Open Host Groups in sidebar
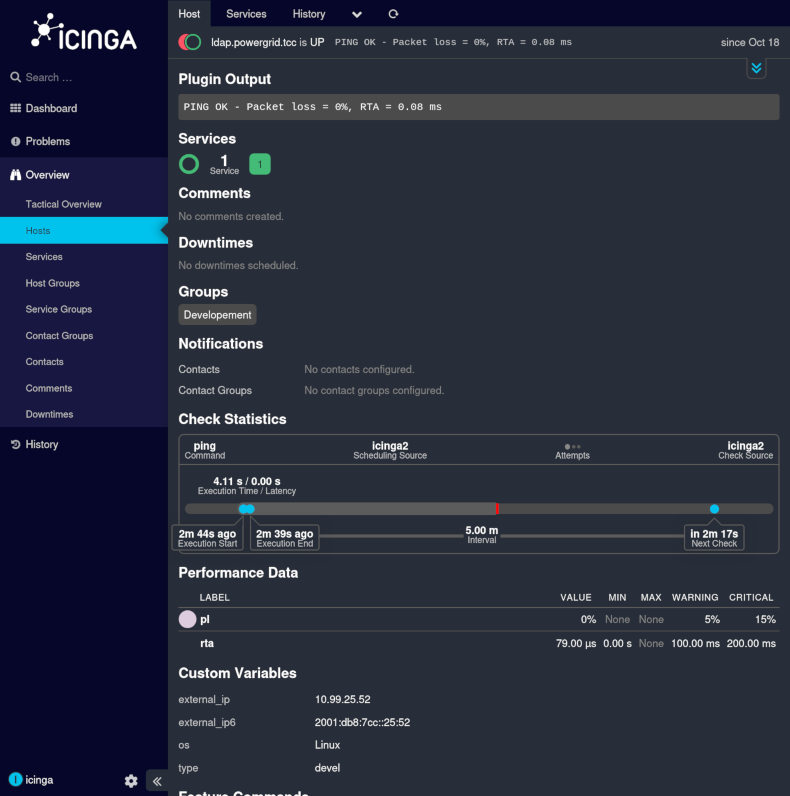Viewport: 790px width, 796px height. point(52,283)
